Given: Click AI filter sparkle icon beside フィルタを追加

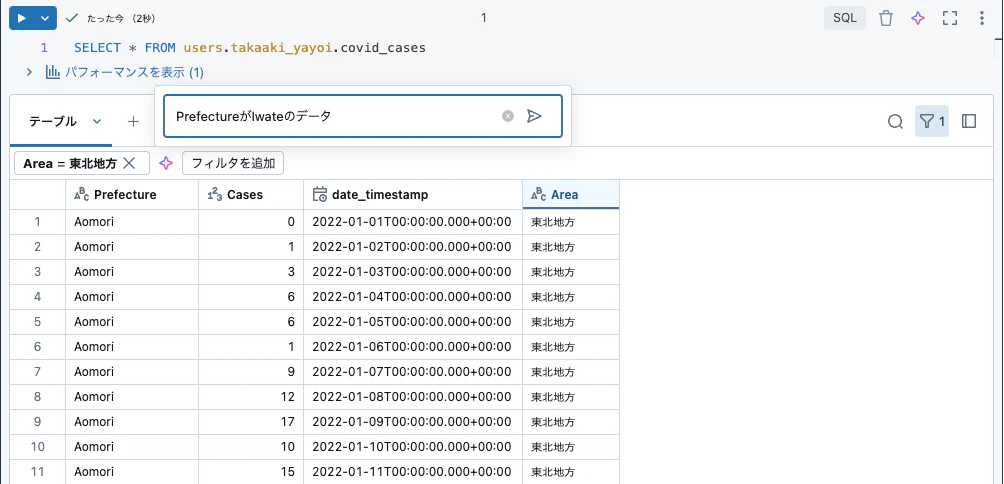Looking at the screenshot, I should click(x=166, y=163).
